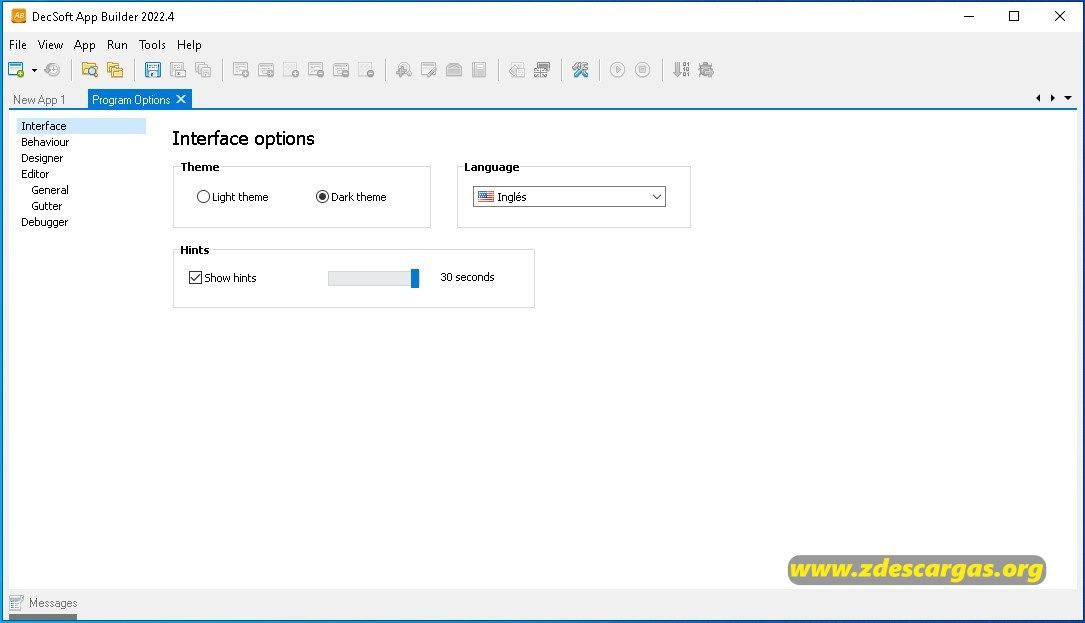Toggle the Show hints checkbox
Viewport: 1085px width, 623px height.
(x=195, y=278)
